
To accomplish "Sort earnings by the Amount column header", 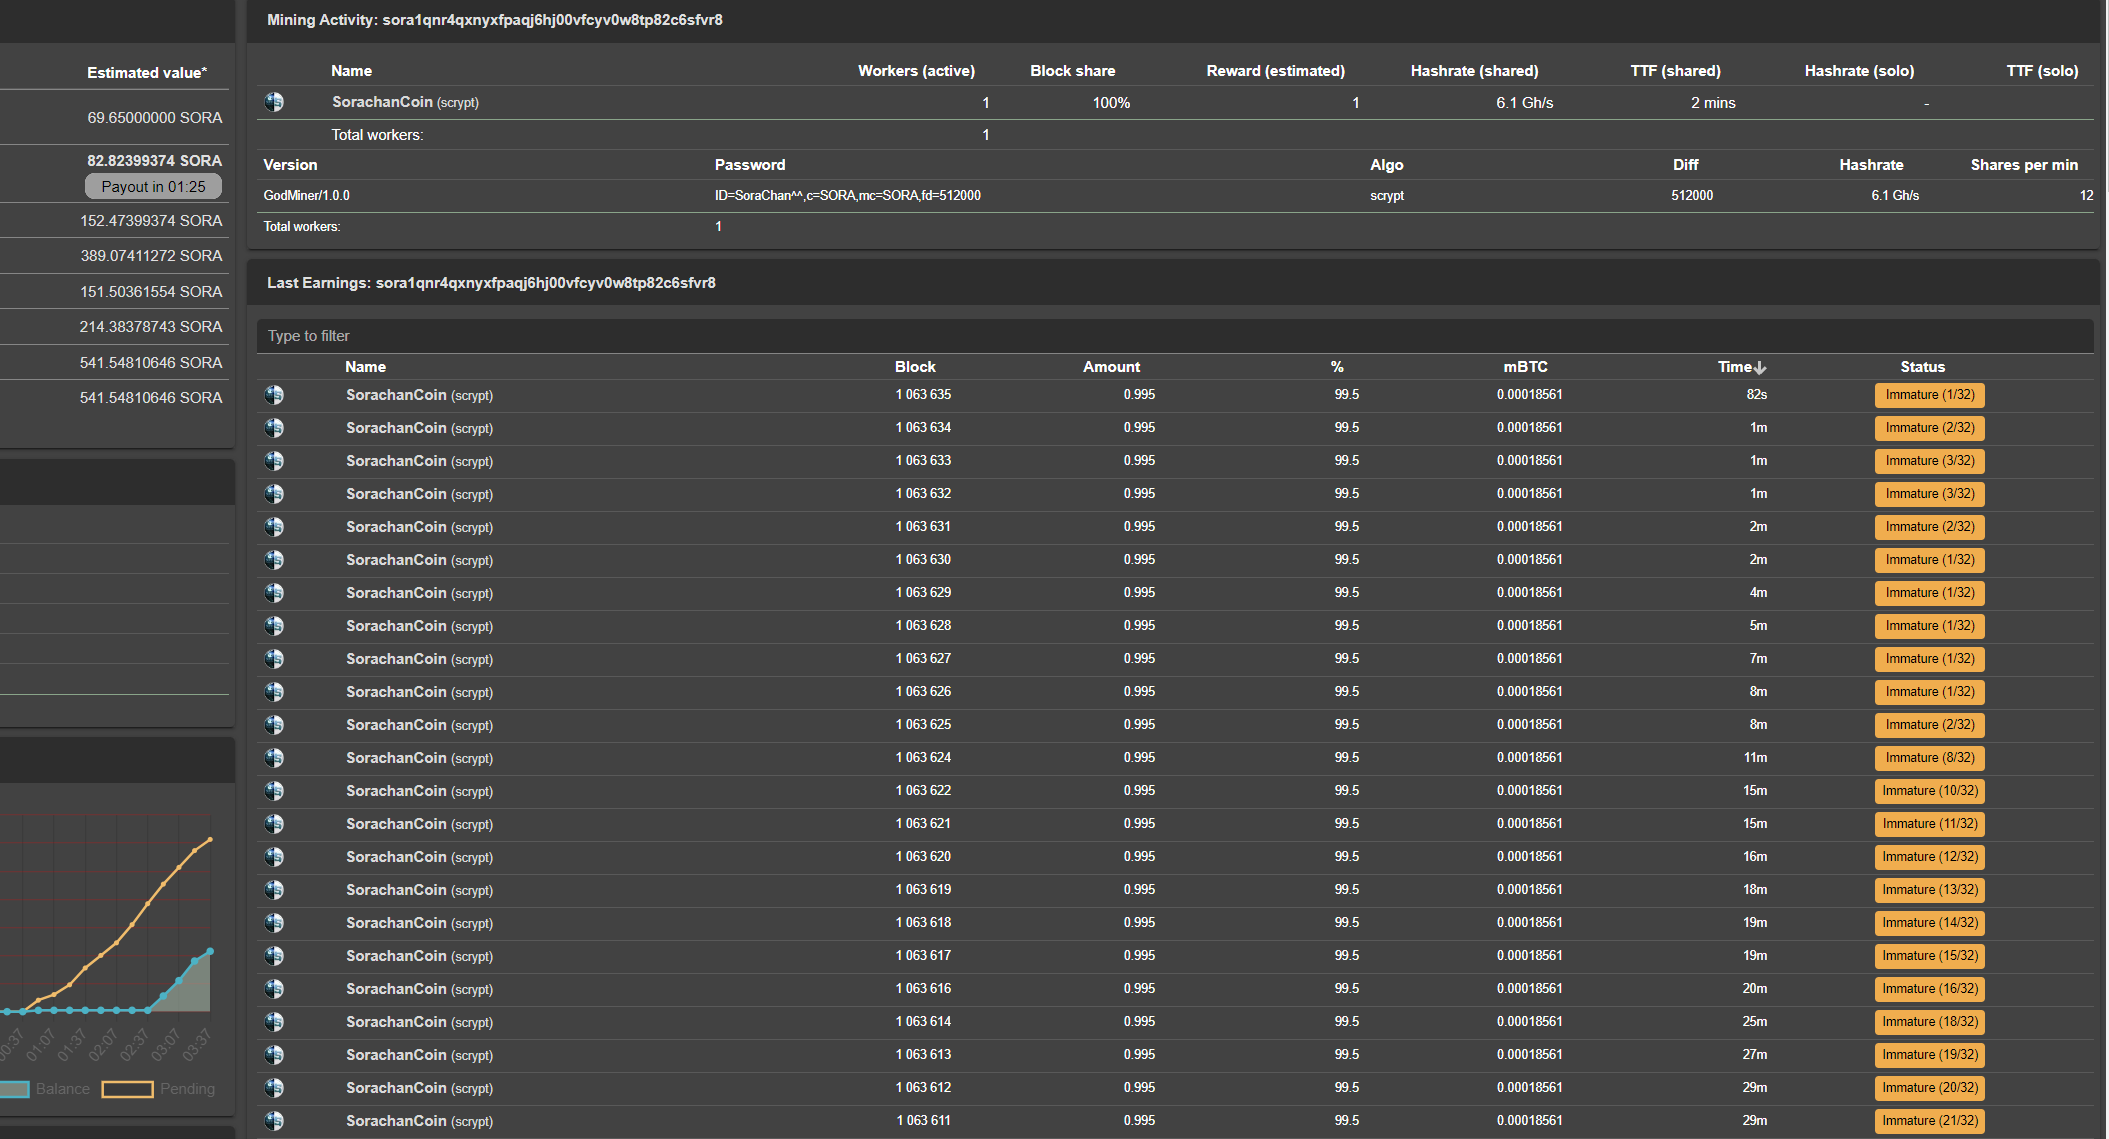I will [1111, 367].
